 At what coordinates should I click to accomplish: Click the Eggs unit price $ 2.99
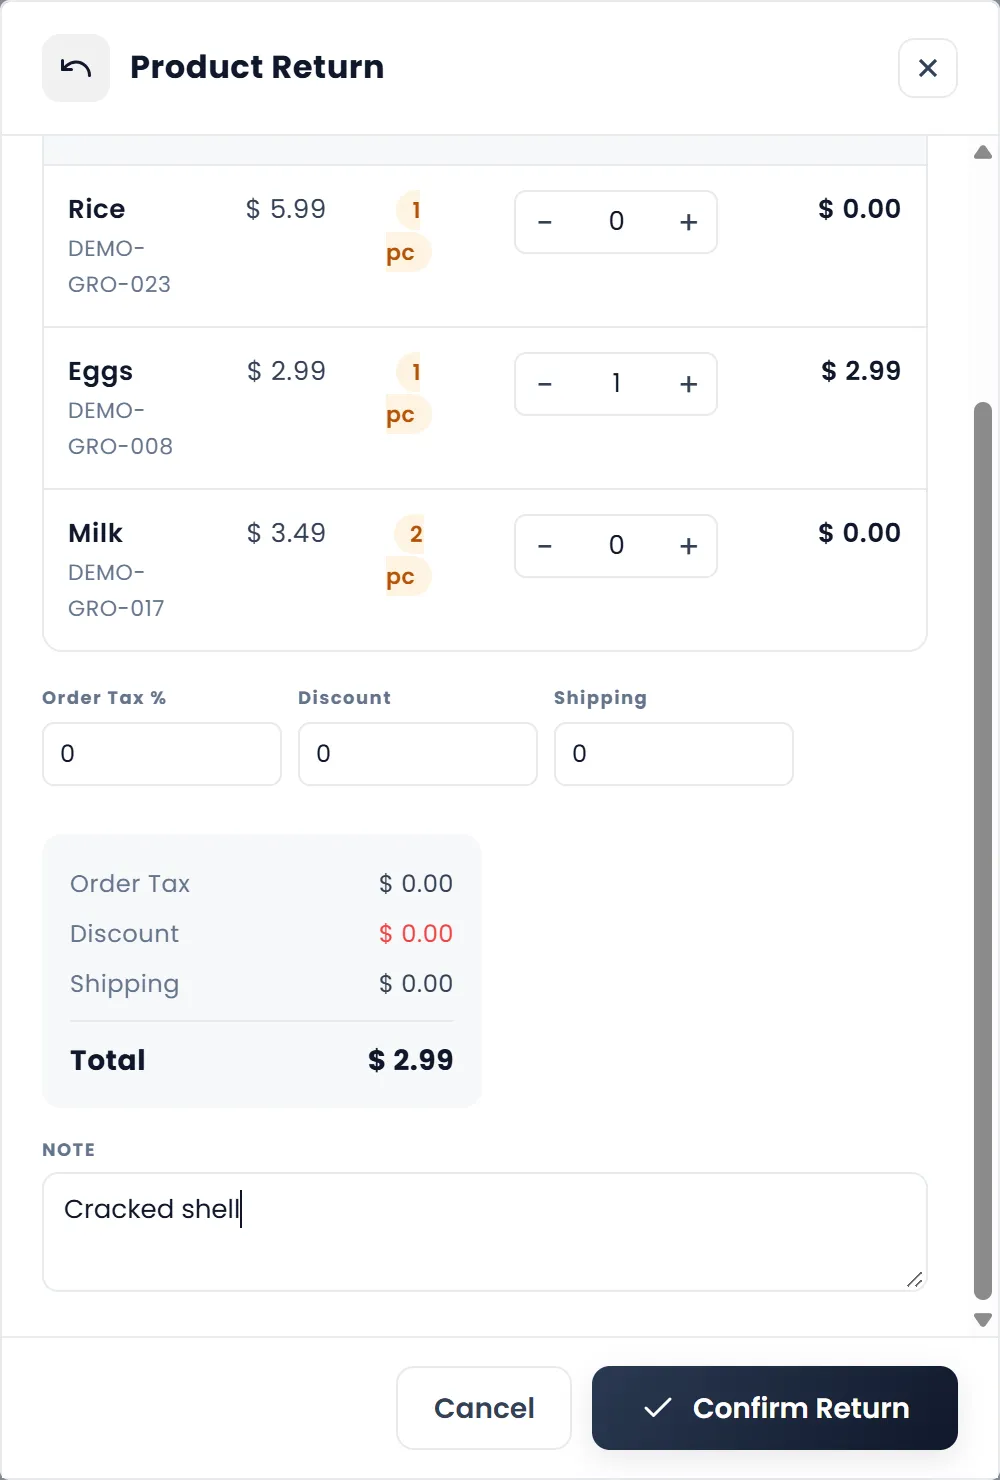[286, 371]
